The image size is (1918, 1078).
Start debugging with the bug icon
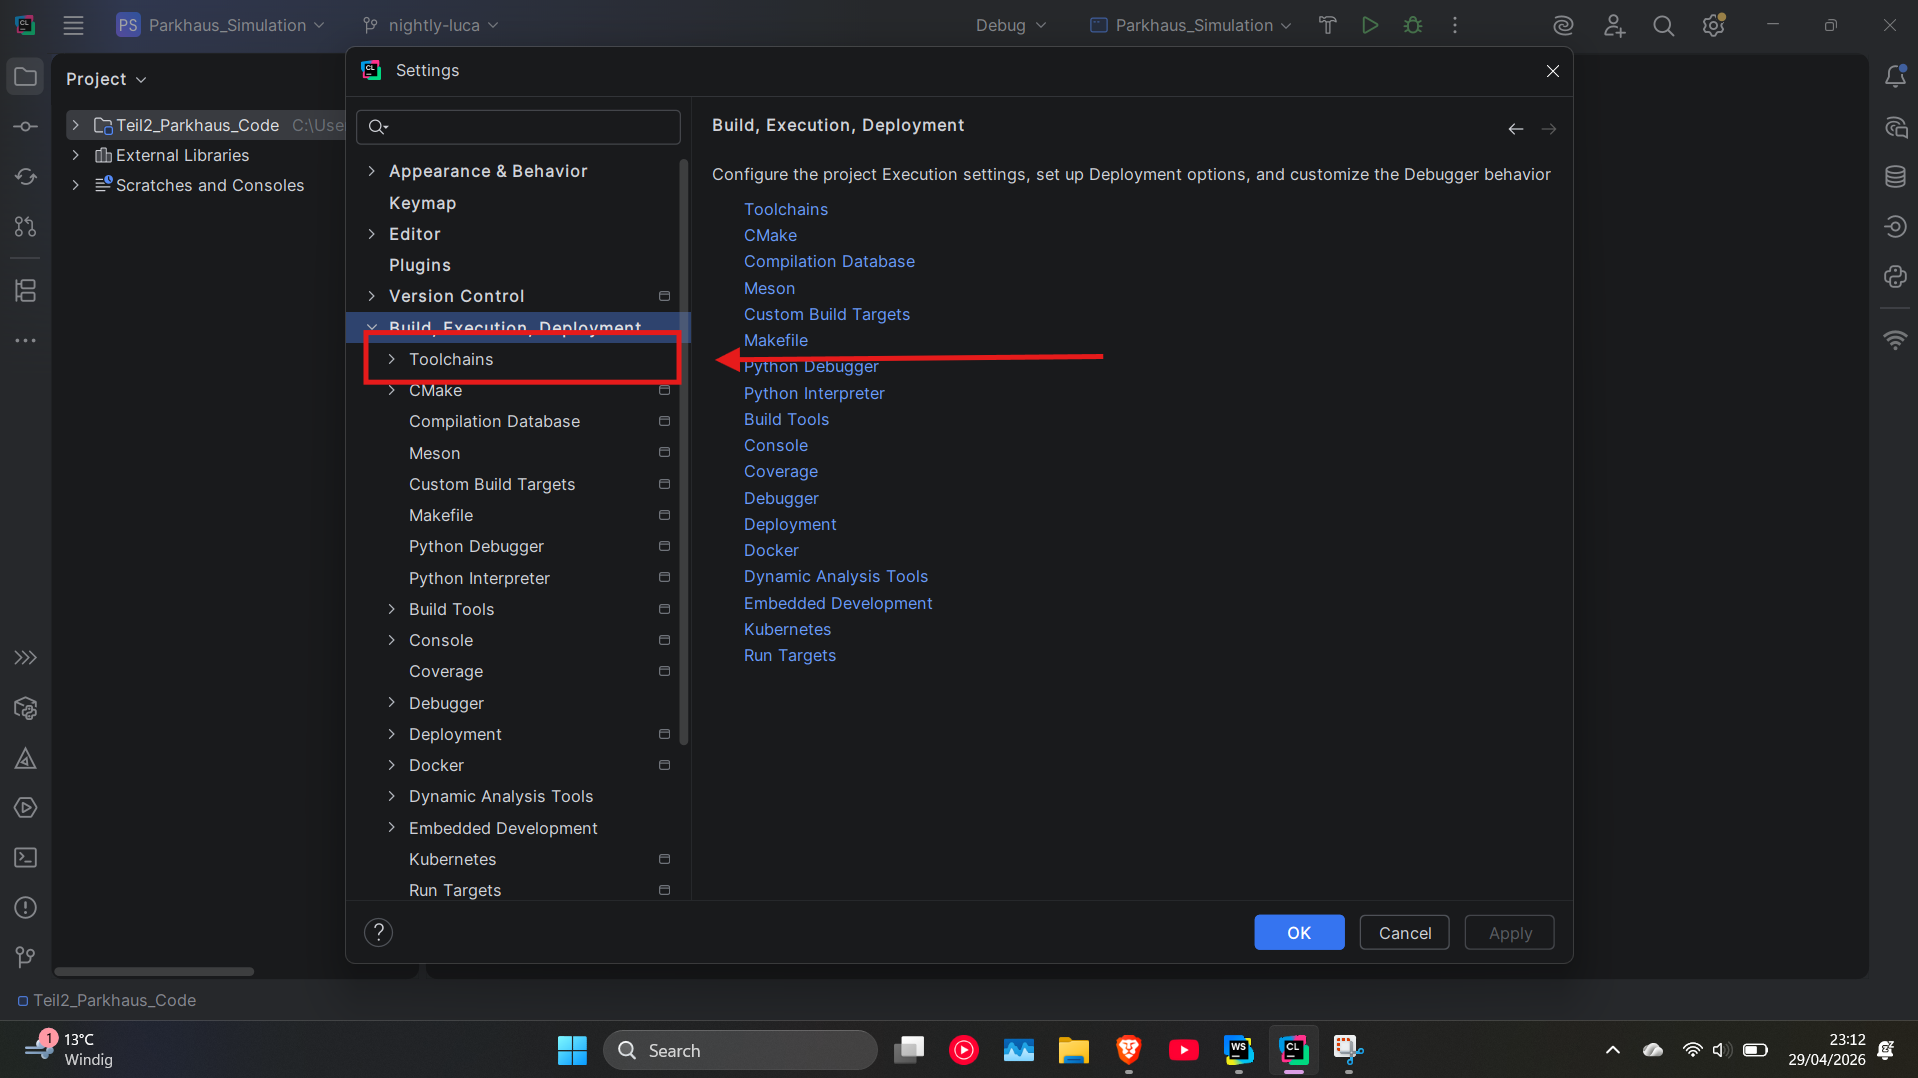[x=1413, y=25]
